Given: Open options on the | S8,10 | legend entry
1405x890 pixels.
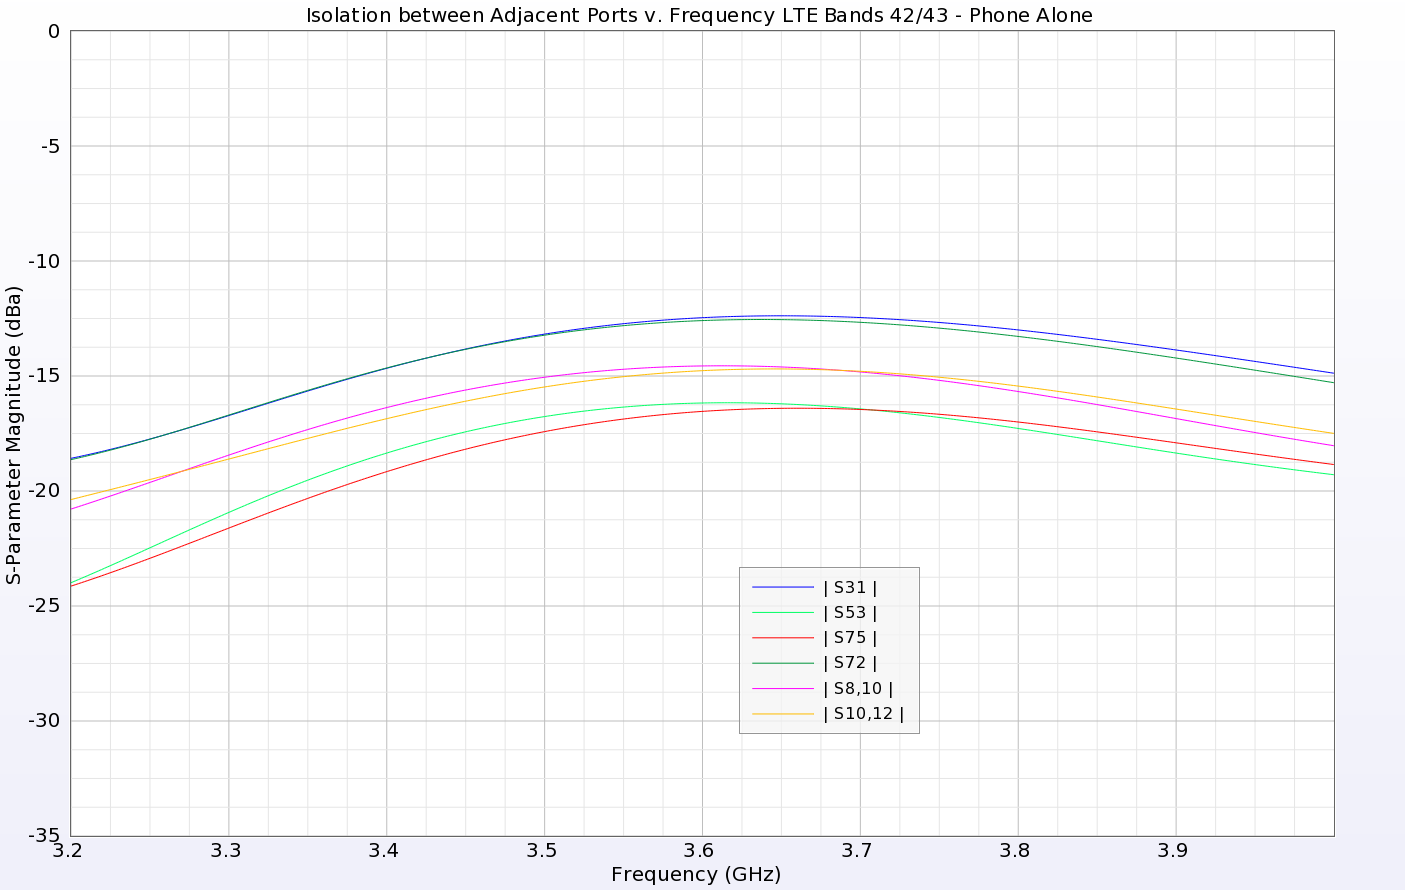Looking at the screenshot, I should [854, 687].
